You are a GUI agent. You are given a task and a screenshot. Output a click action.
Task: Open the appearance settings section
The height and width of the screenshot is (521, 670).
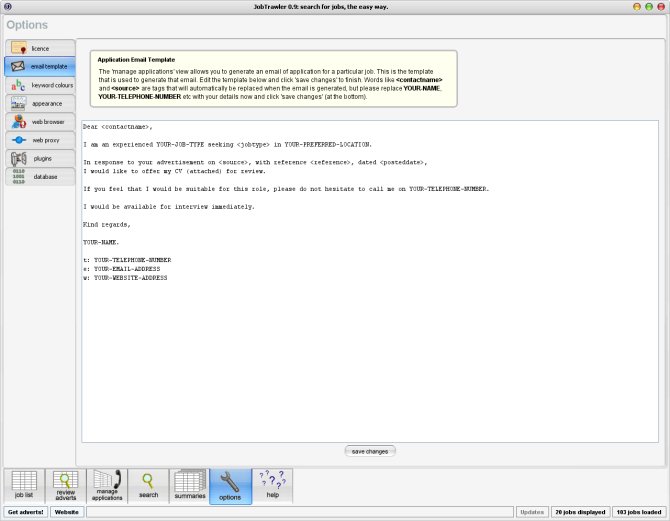pyautogui.click(x=40, y=103)
